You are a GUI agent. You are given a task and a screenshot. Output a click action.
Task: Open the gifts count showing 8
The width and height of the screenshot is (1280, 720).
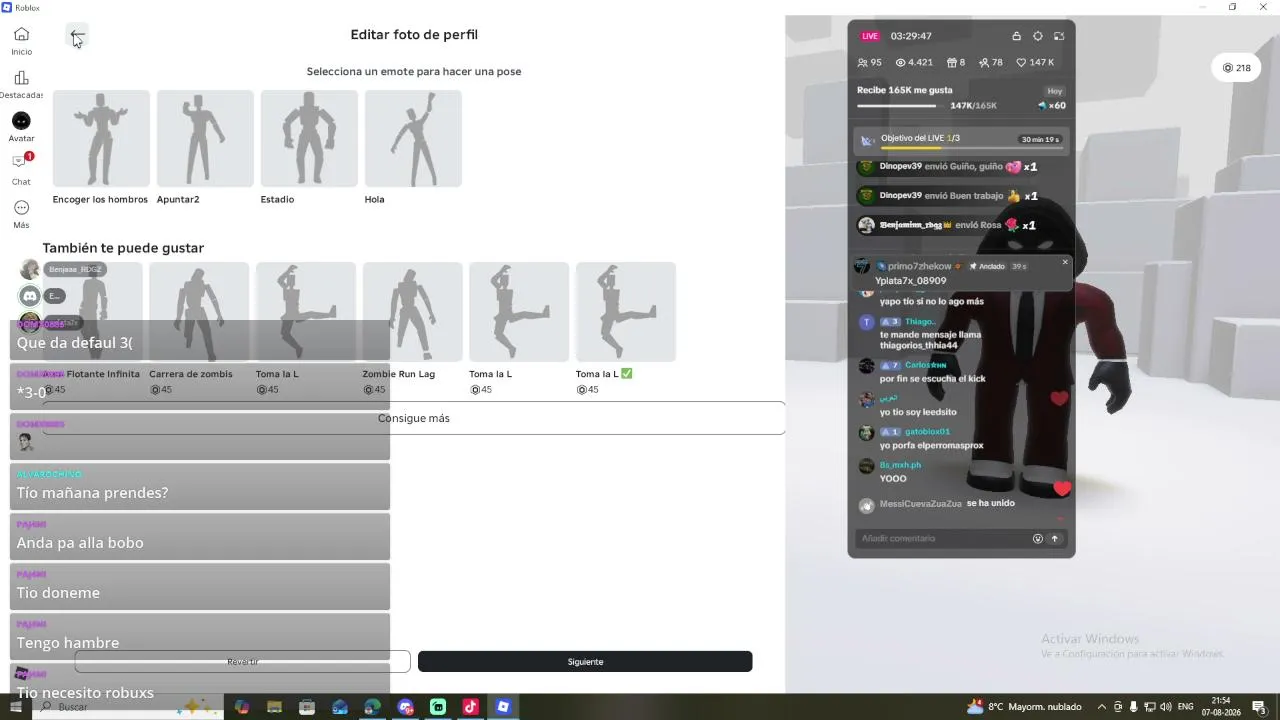click(956, 62)
